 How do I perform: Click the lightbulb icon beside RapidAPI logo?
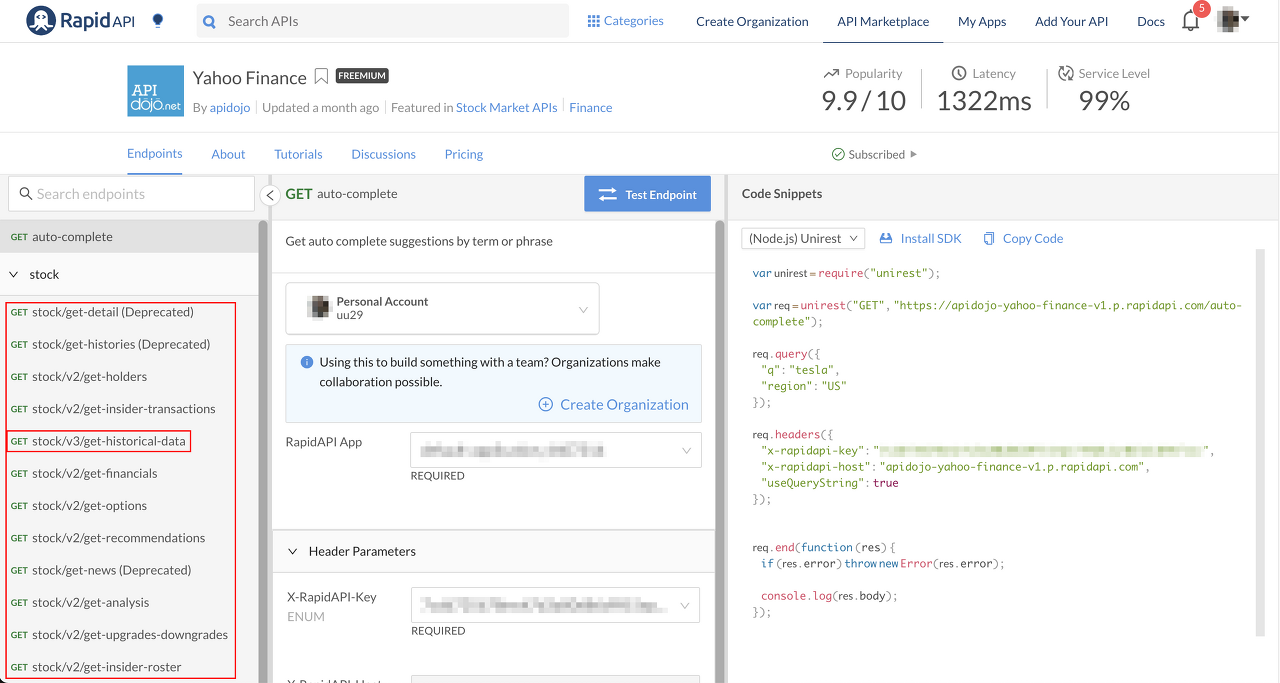(x=157, y=20)
